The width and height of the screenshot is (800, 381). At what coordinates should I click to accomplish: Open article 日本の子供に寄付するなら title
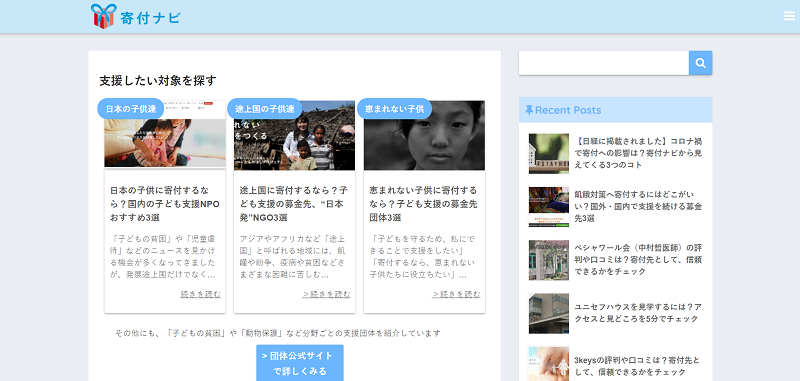click(165, 204)
